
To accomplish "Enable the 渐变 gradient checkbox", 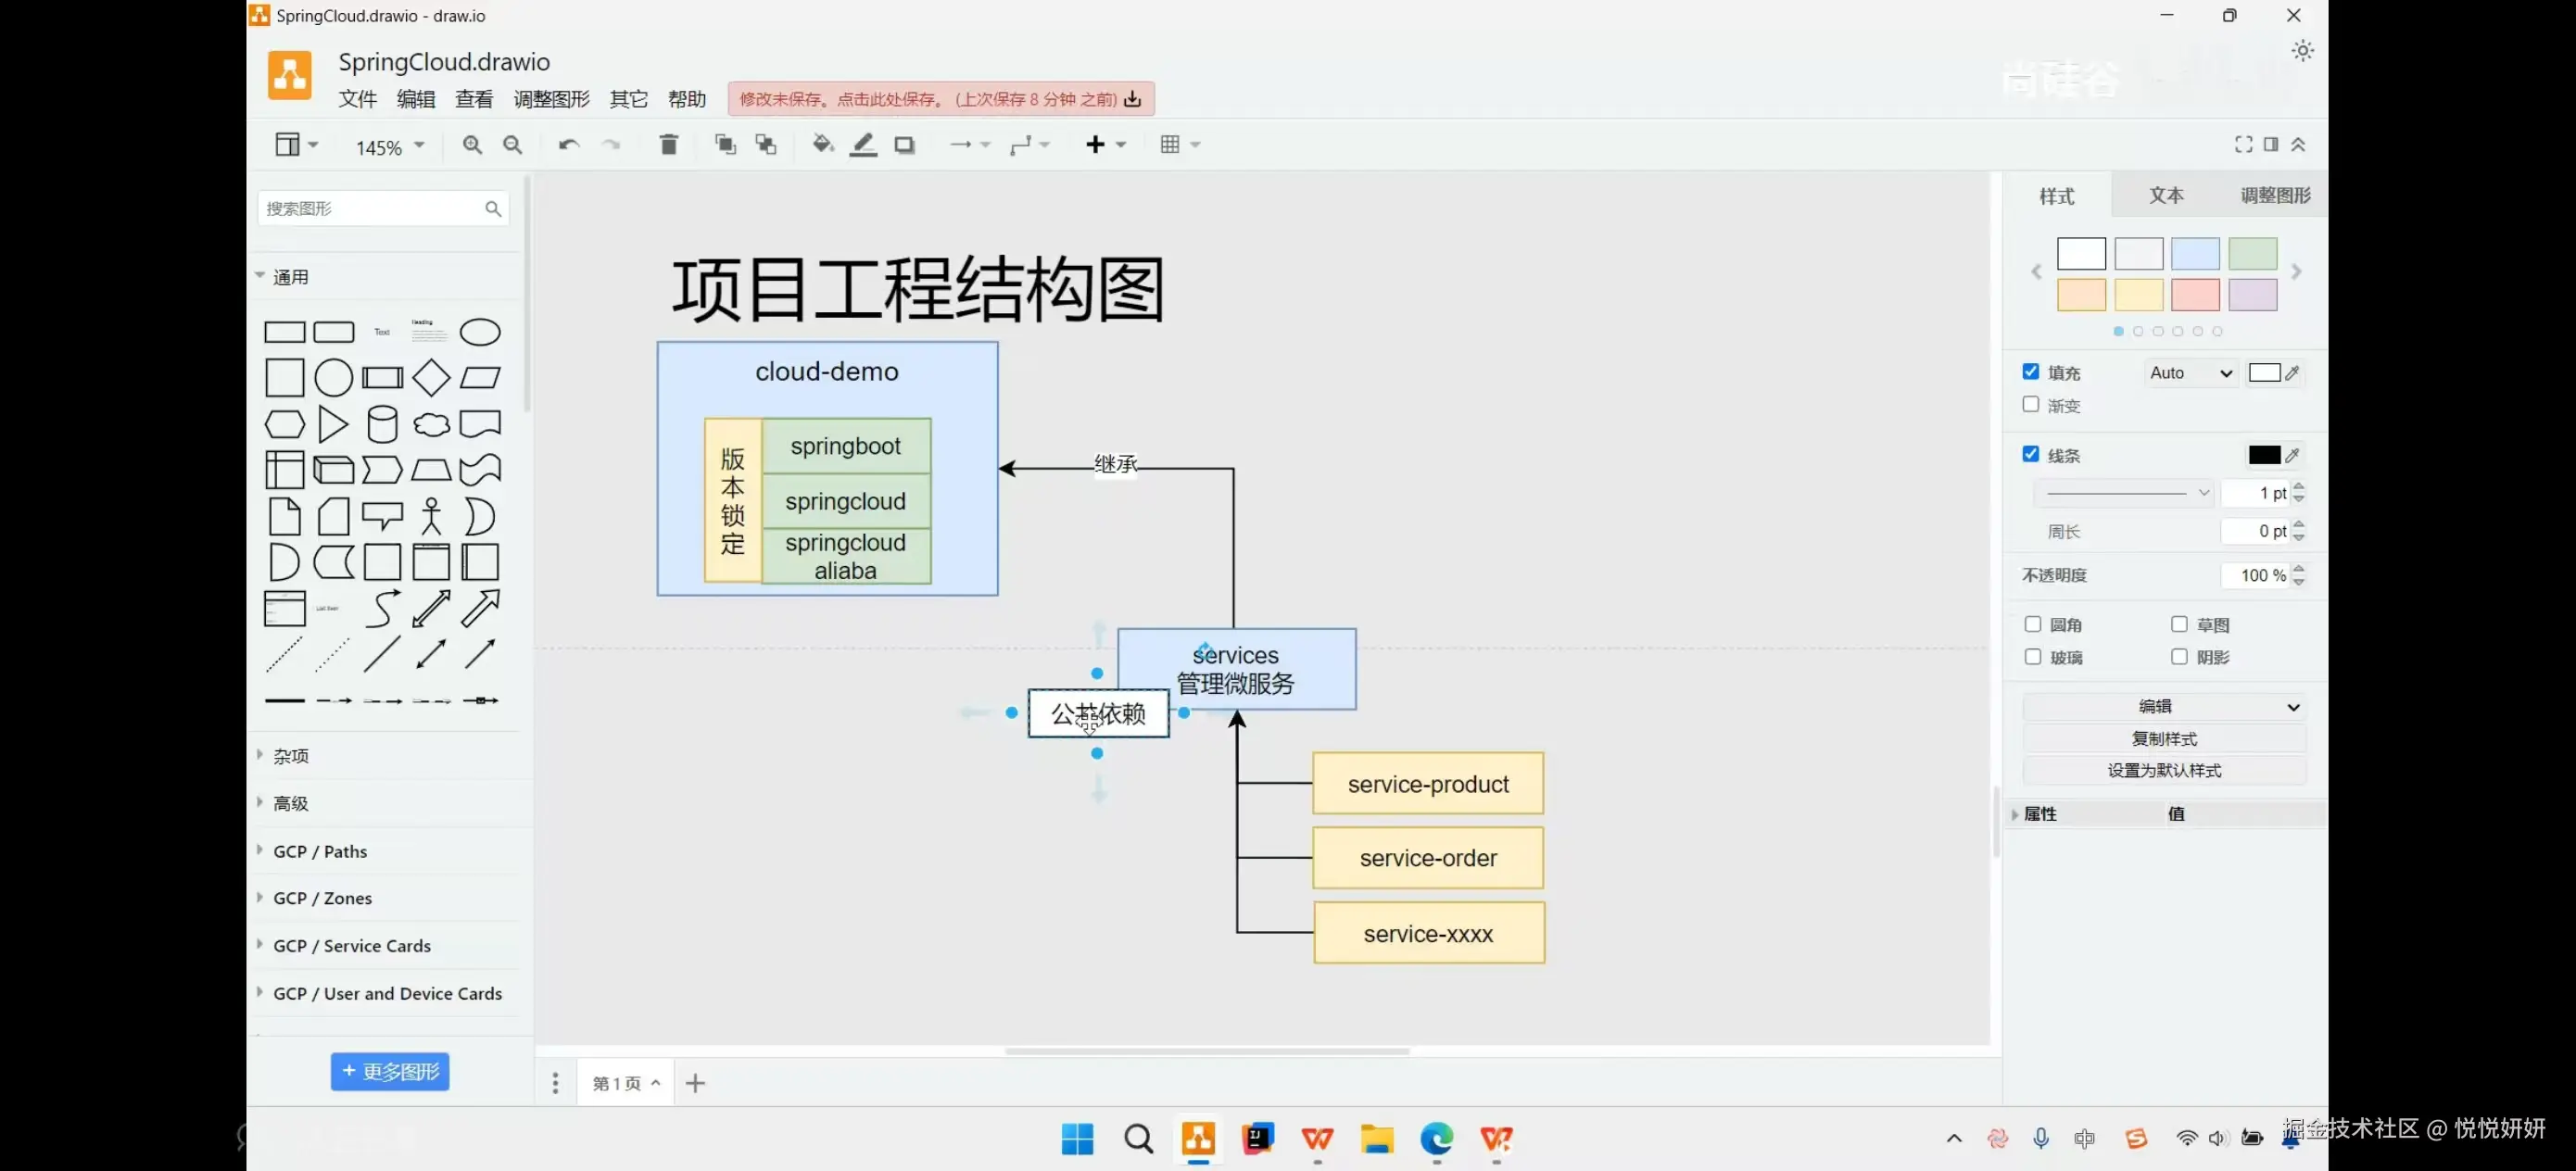I will pyautogui.click(x=2031, y=405).
